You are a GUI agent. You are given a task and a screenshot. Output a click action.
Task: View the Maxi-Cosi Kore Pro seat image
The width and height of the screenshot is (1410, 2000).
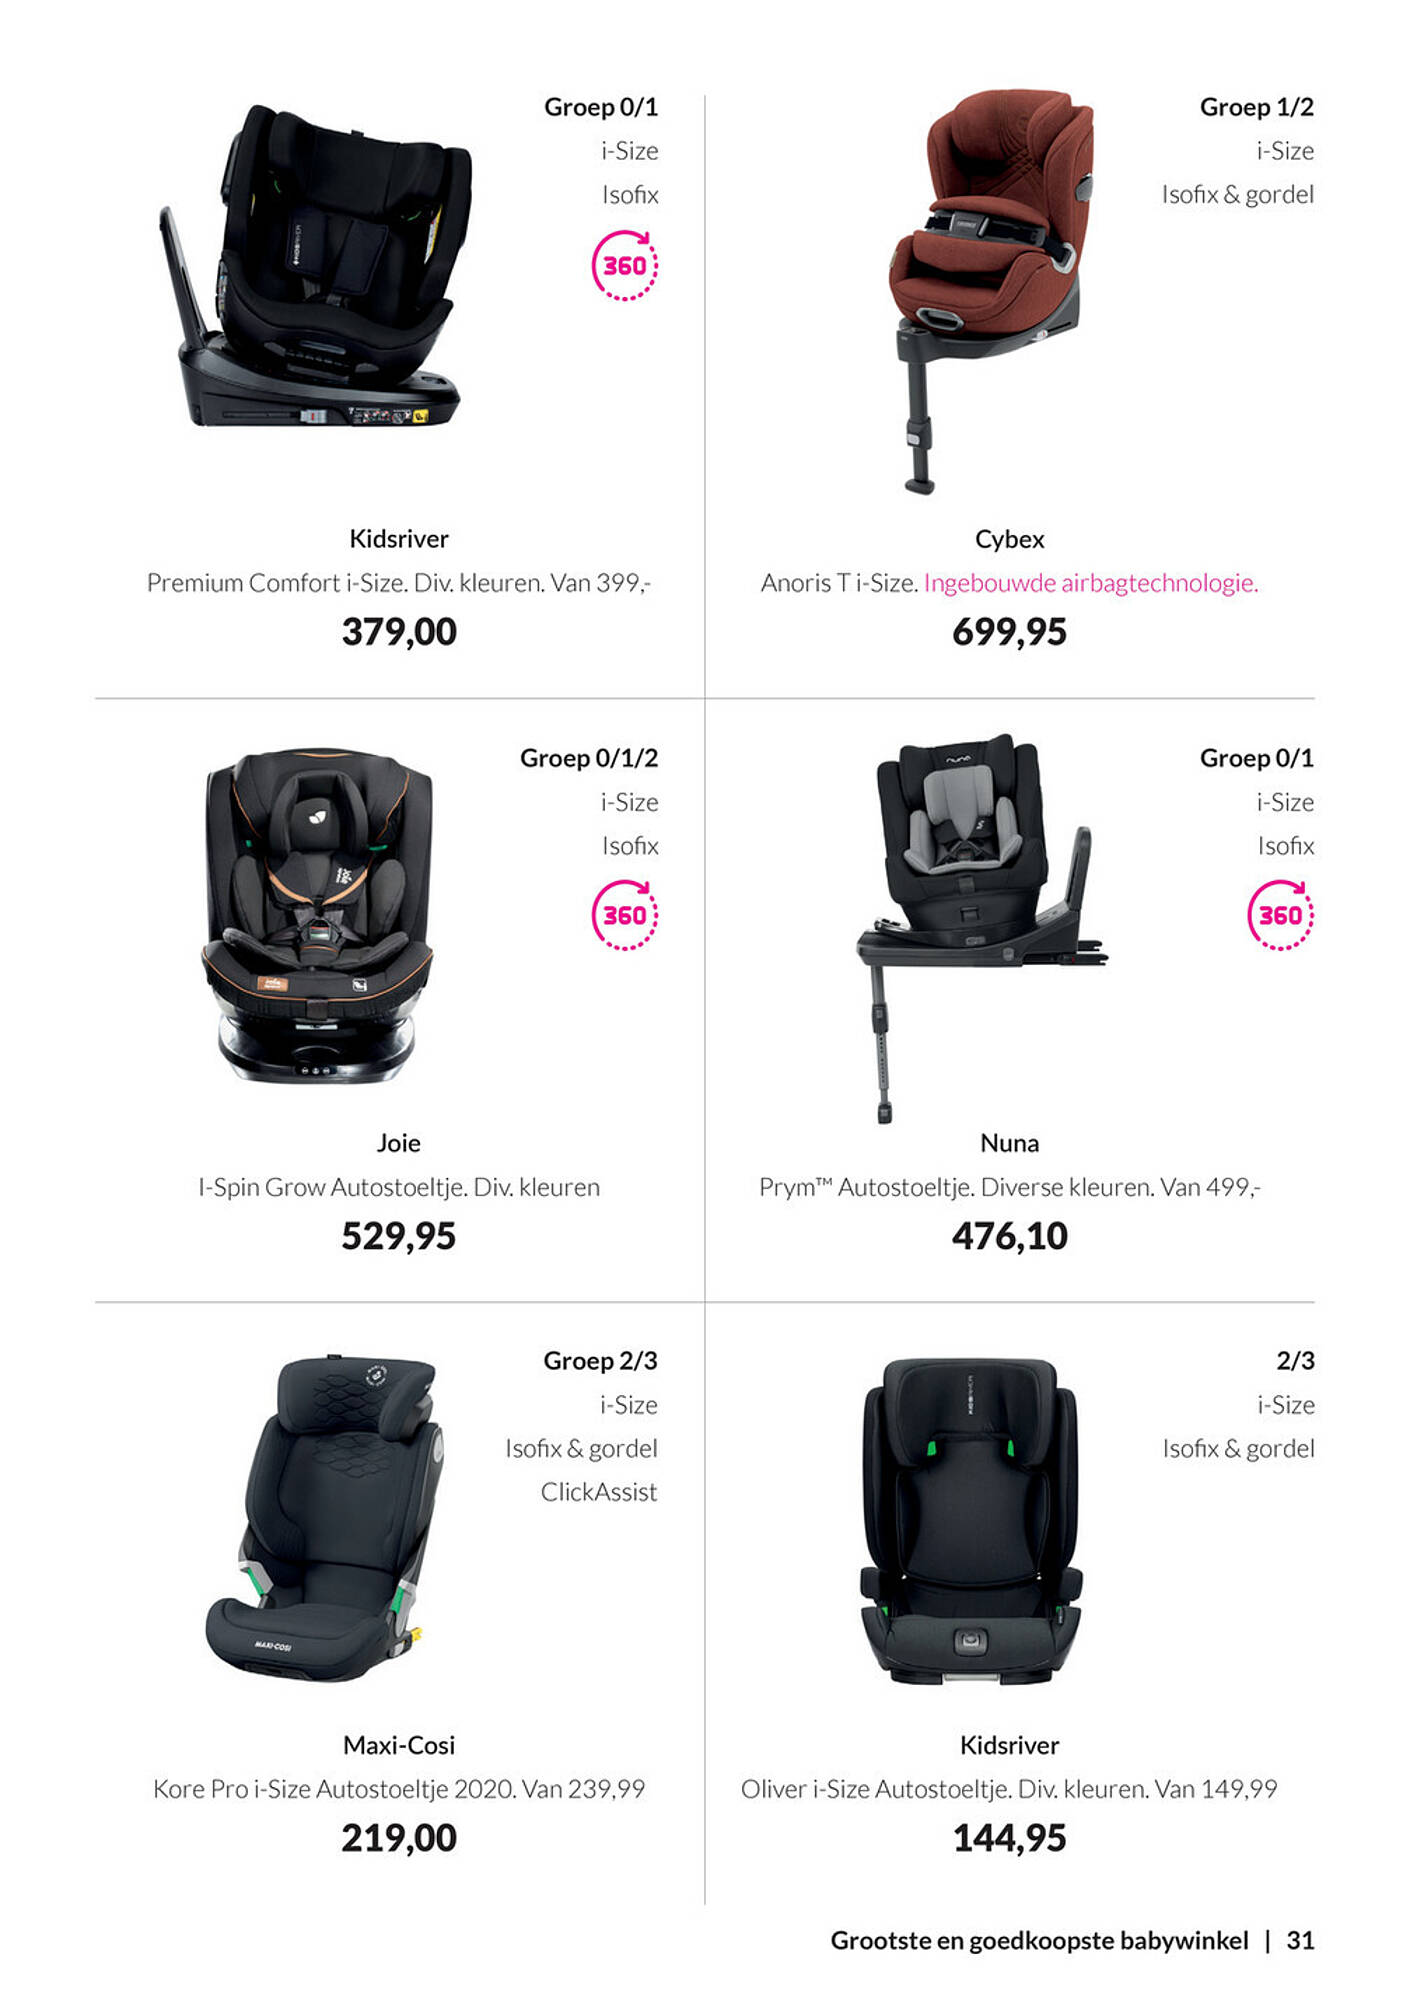pyautogui.click(x=323, y=1518)
